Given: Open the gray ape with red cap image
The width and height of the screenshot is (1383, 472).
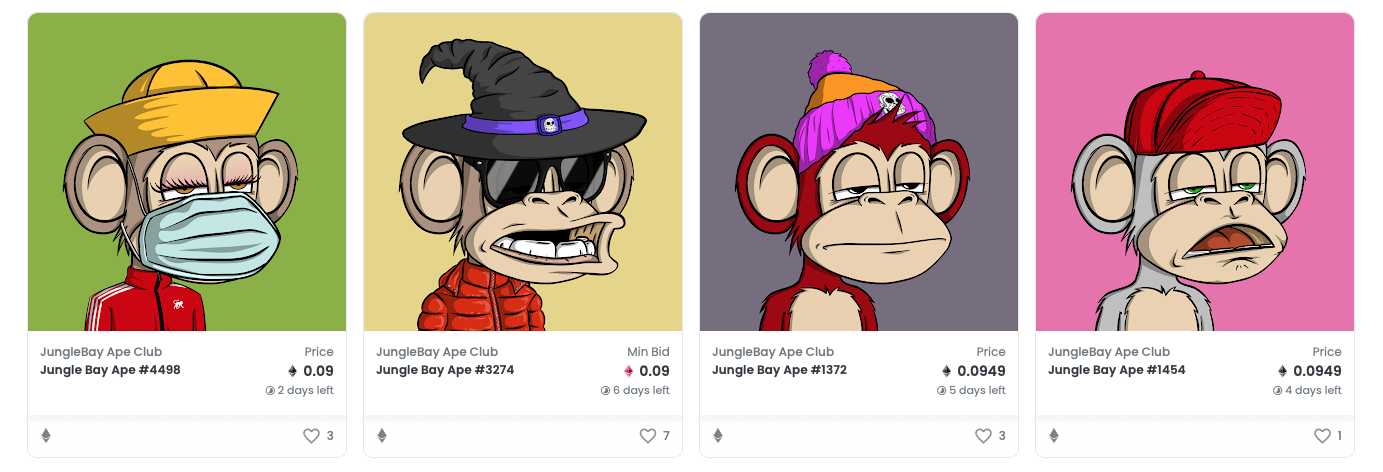Looking at the screenshot, I should tap(1195, 172).
